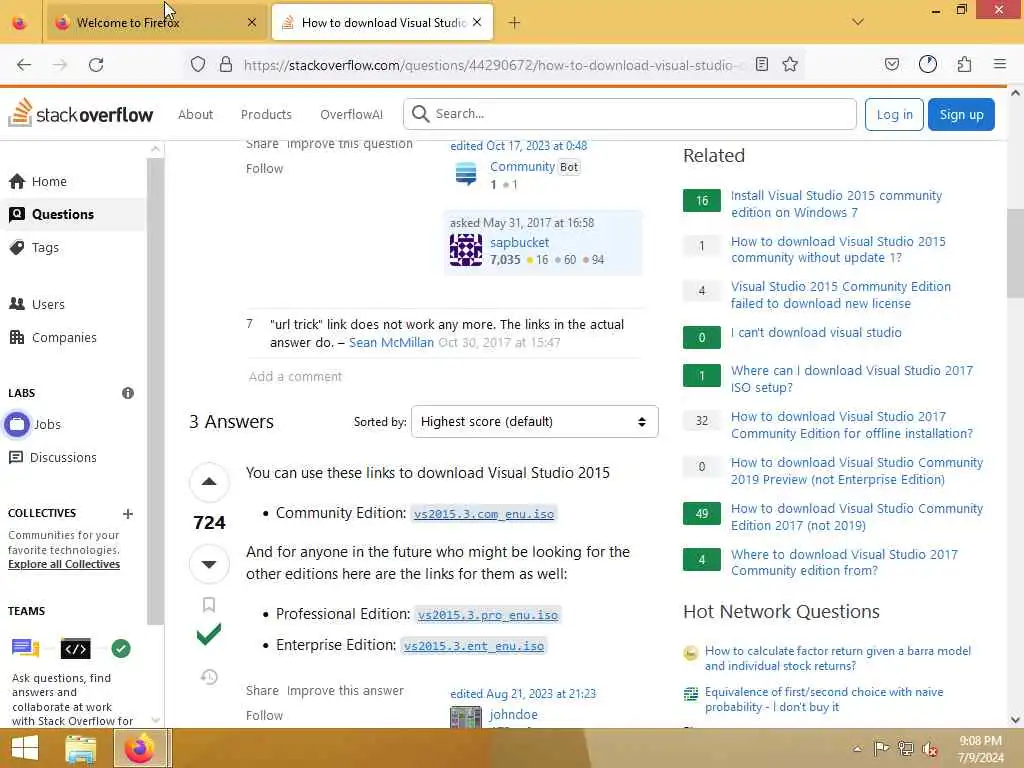This screenshot has width=1024, height=768.
Task: Bookmark this page with the star icon
Action: coord(790,64)
